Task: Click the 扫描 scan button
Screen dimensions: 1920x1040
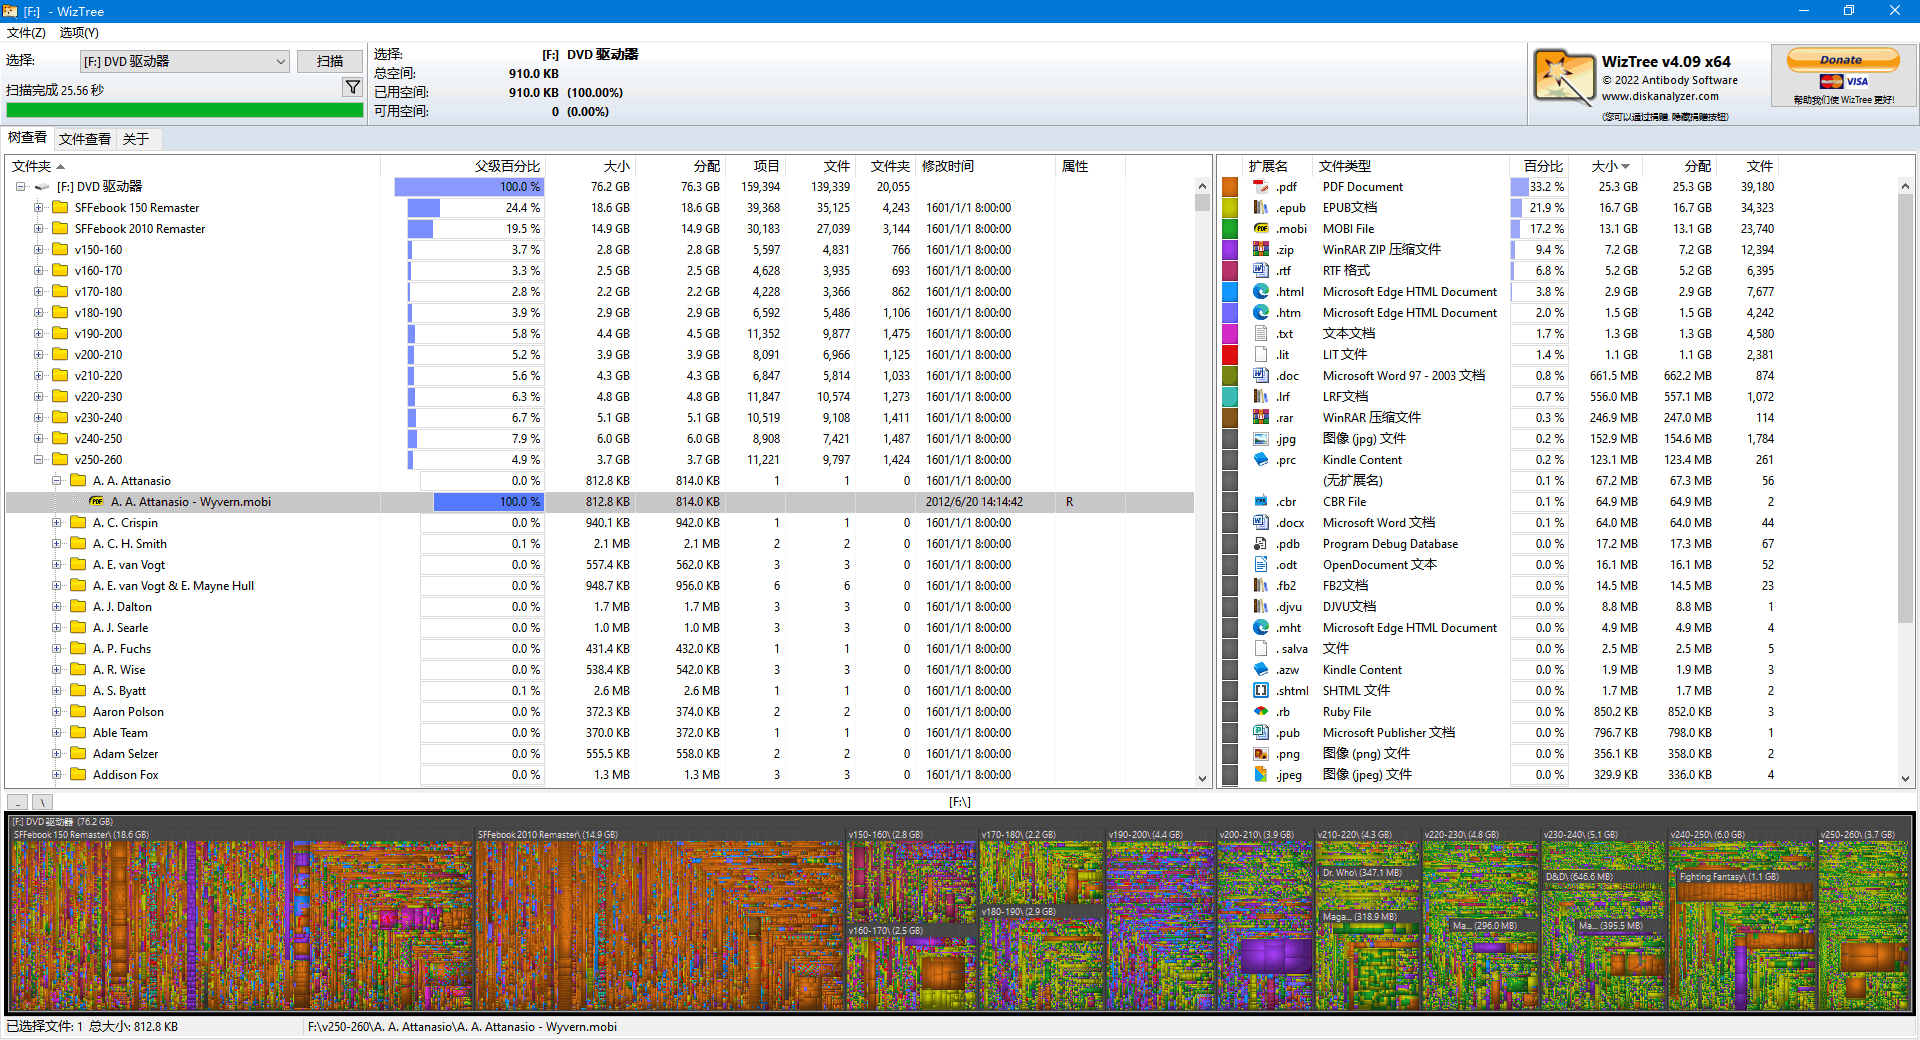Action: pyautogui.click(x=330, y=61)
